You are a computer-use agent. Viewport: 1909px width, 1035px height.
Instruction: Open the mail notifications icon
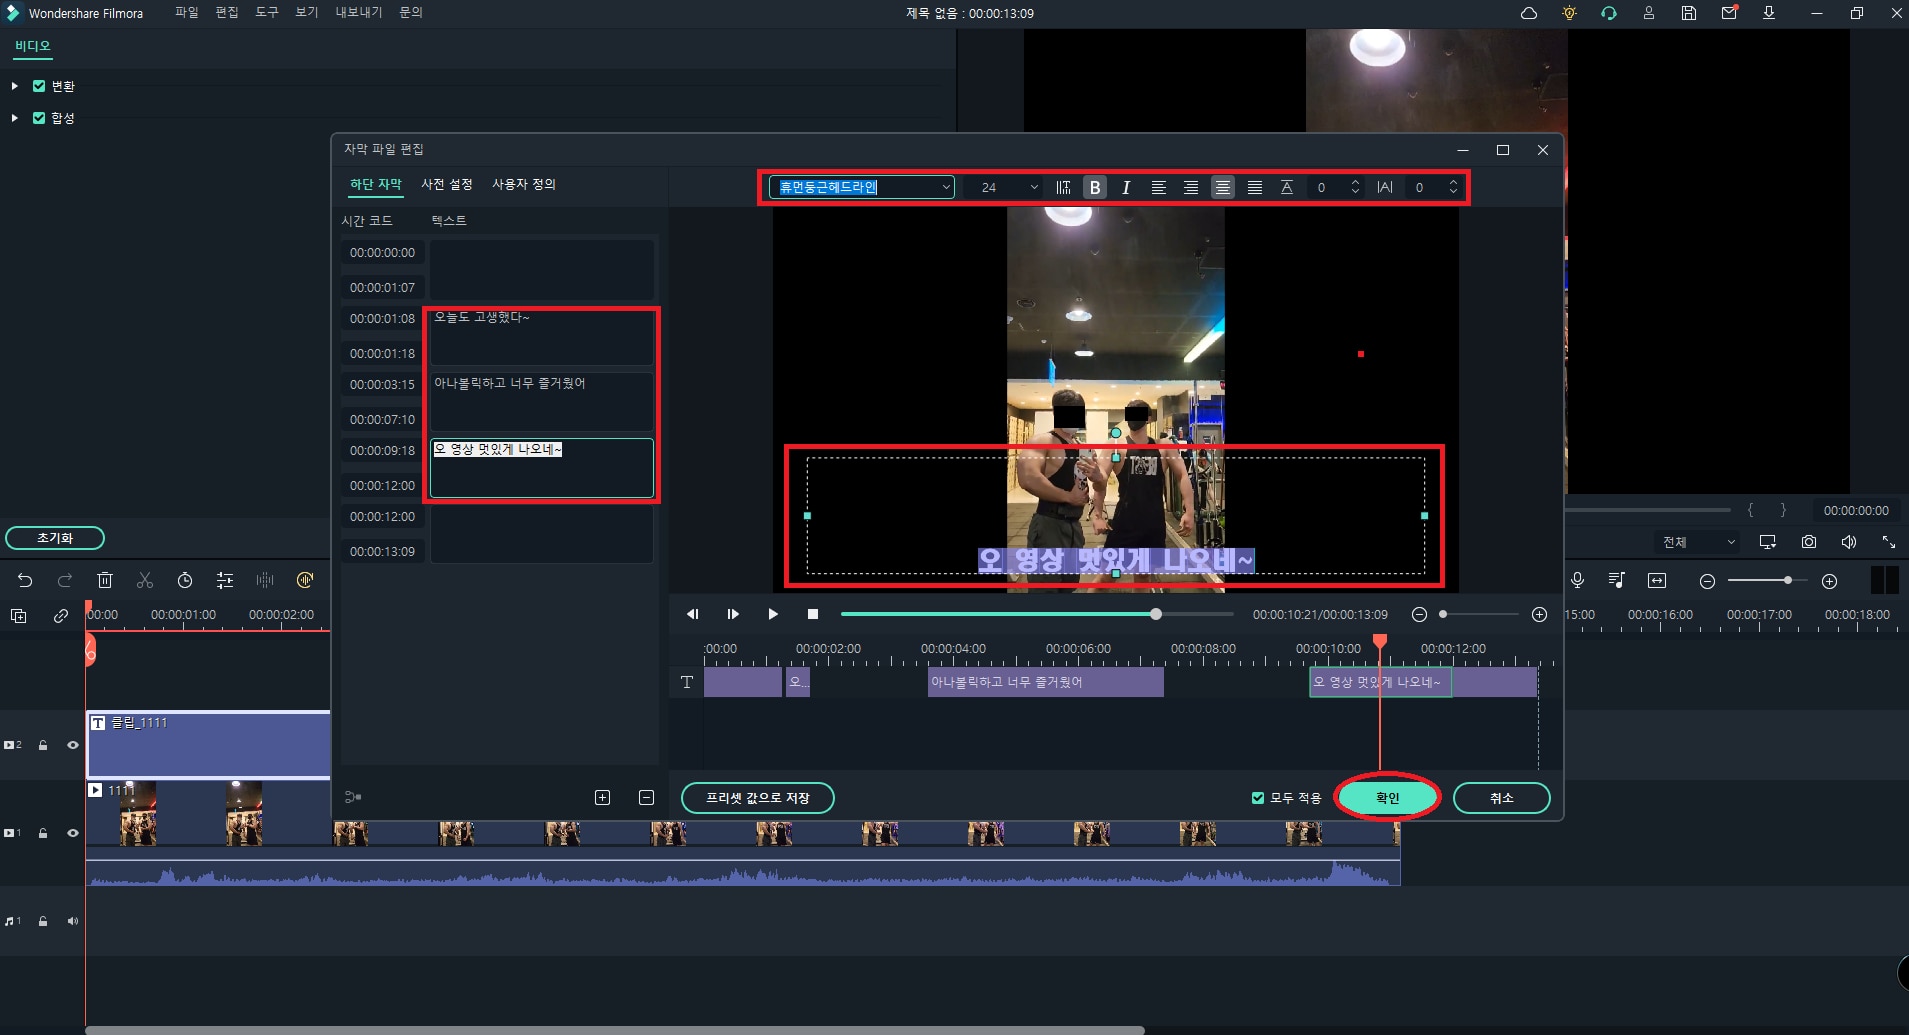click(1729, 13)
